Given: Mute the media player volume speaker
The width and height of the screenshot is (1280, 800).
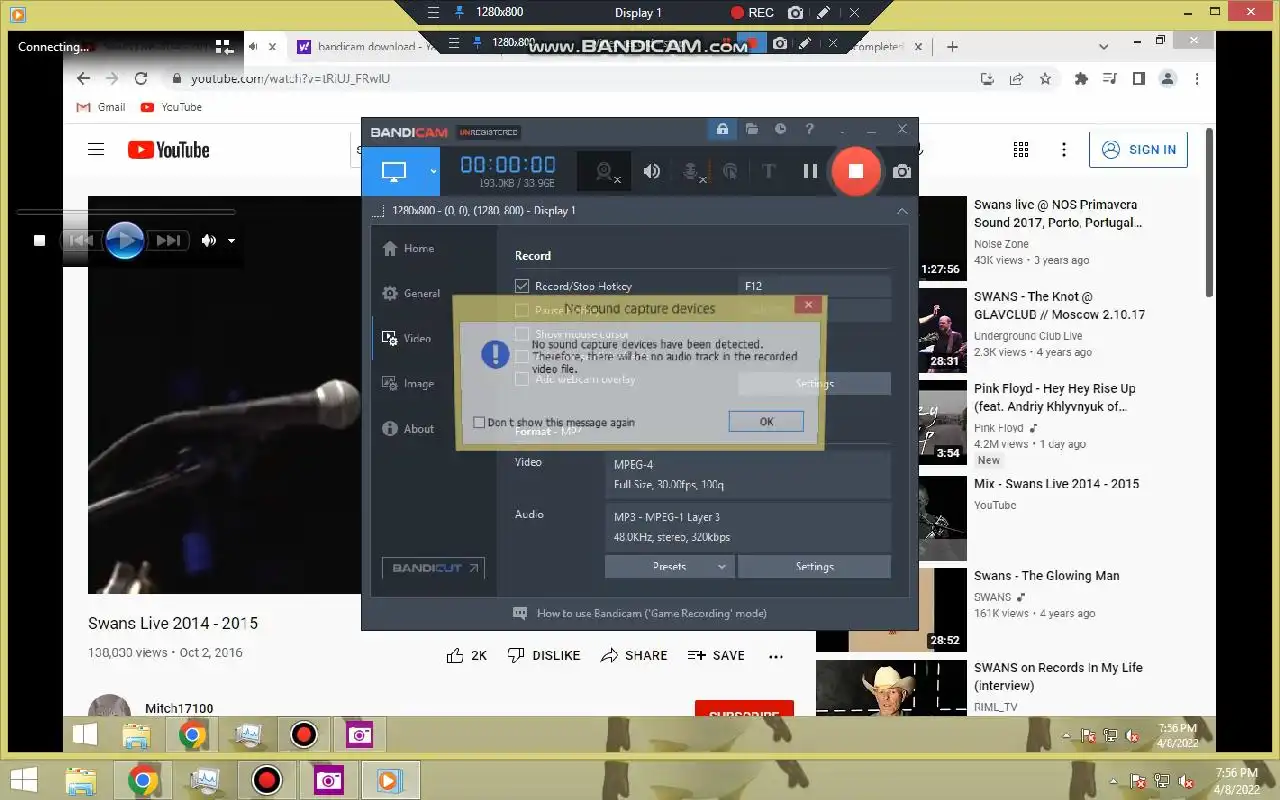Looking at the screenshot, I should coord(208,240).
